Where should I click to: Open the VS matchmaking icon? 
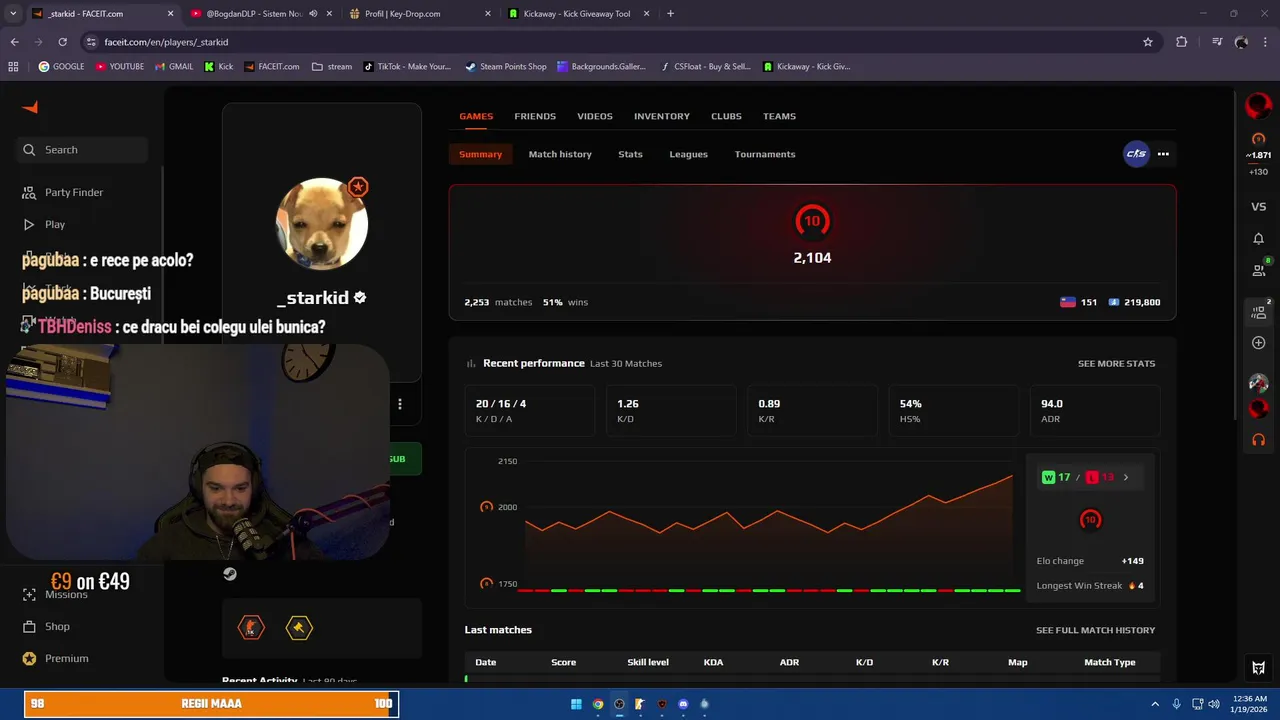tap(1258, 207)
